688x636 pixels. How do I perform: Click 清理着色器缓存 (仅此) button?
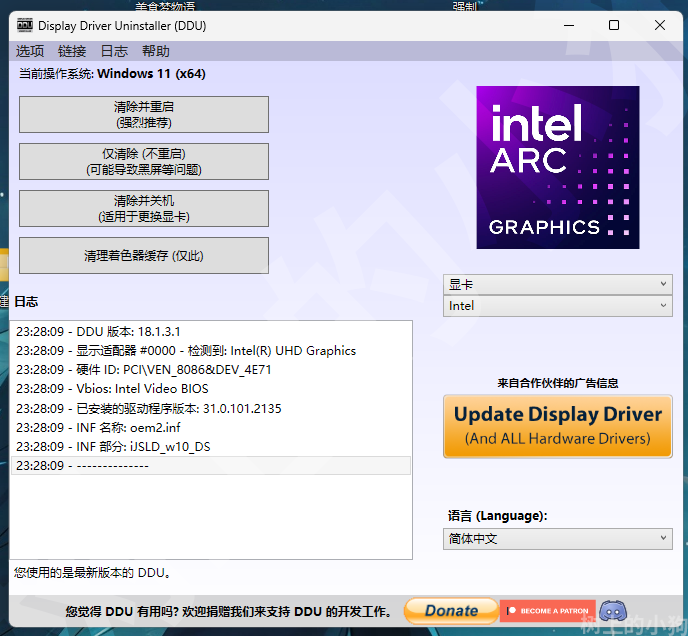click(144, 255)
